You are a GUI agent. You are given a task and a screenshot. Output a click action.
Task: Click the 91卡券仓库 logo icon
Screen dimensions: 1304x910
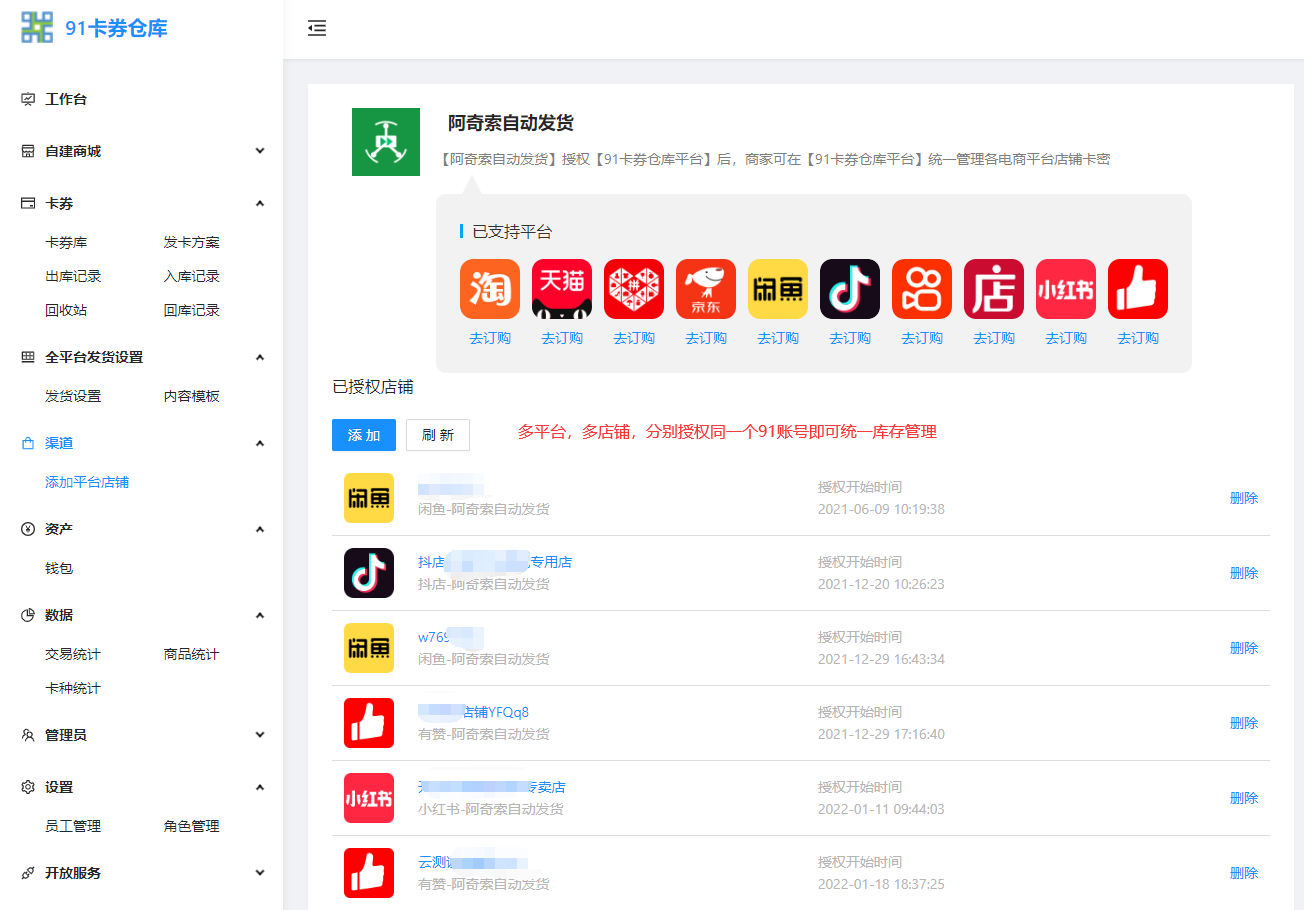pos(38,27)
